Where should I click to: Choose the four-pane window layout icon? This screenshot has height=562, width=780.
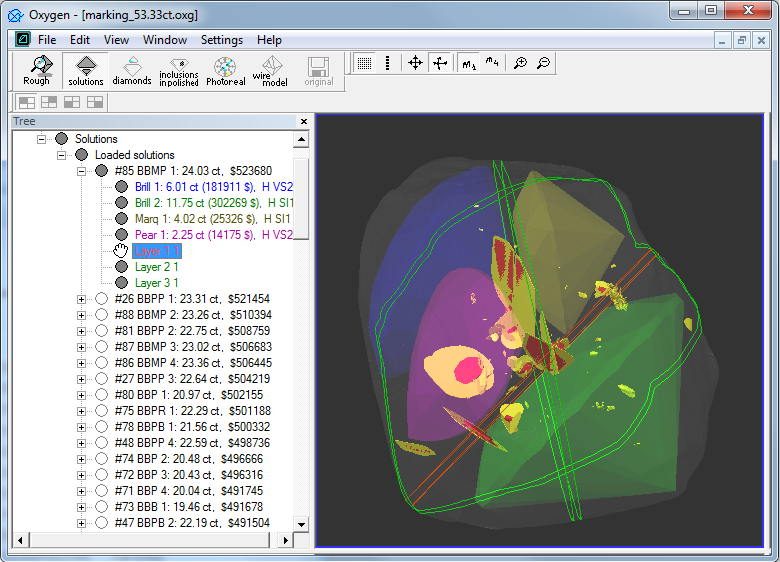point(26,102)
